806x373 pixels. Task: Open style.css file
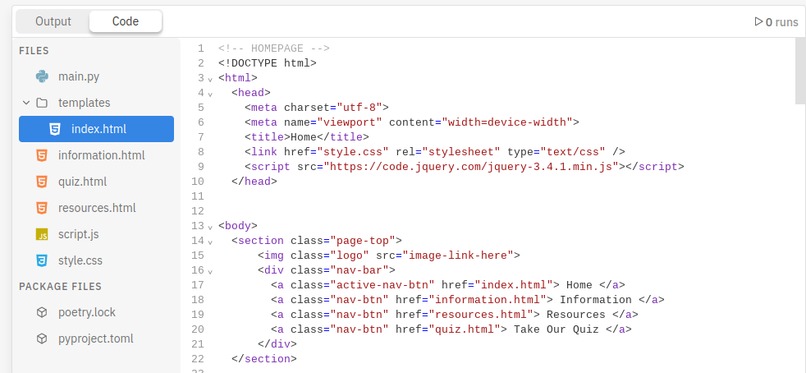pos(80,260)
